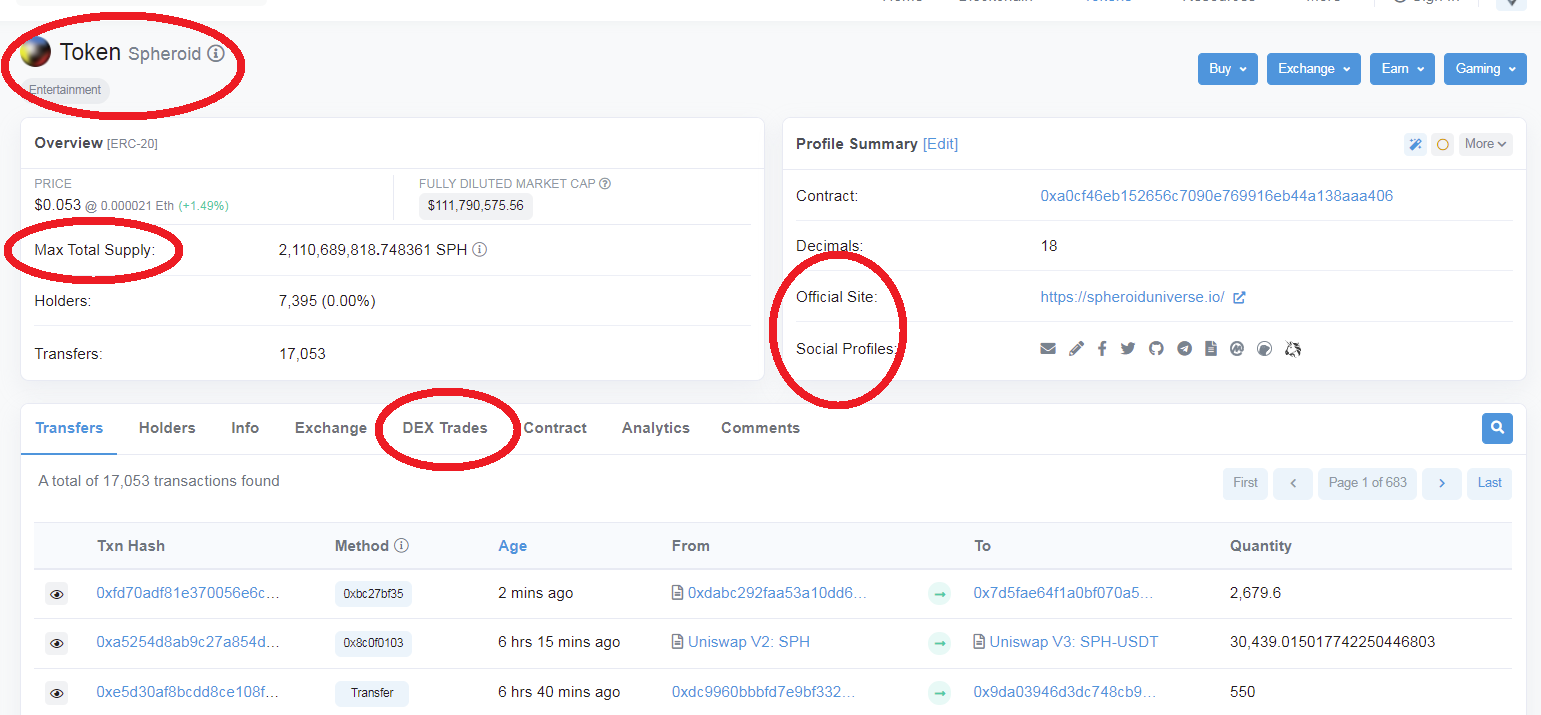Expand the Buy dropdown

click(1228, 69)
